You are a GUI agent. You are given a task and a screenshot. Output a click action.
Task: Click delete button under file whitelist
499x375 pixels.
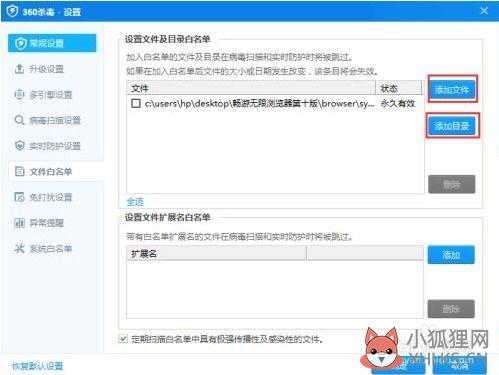[x=452, y=184]
